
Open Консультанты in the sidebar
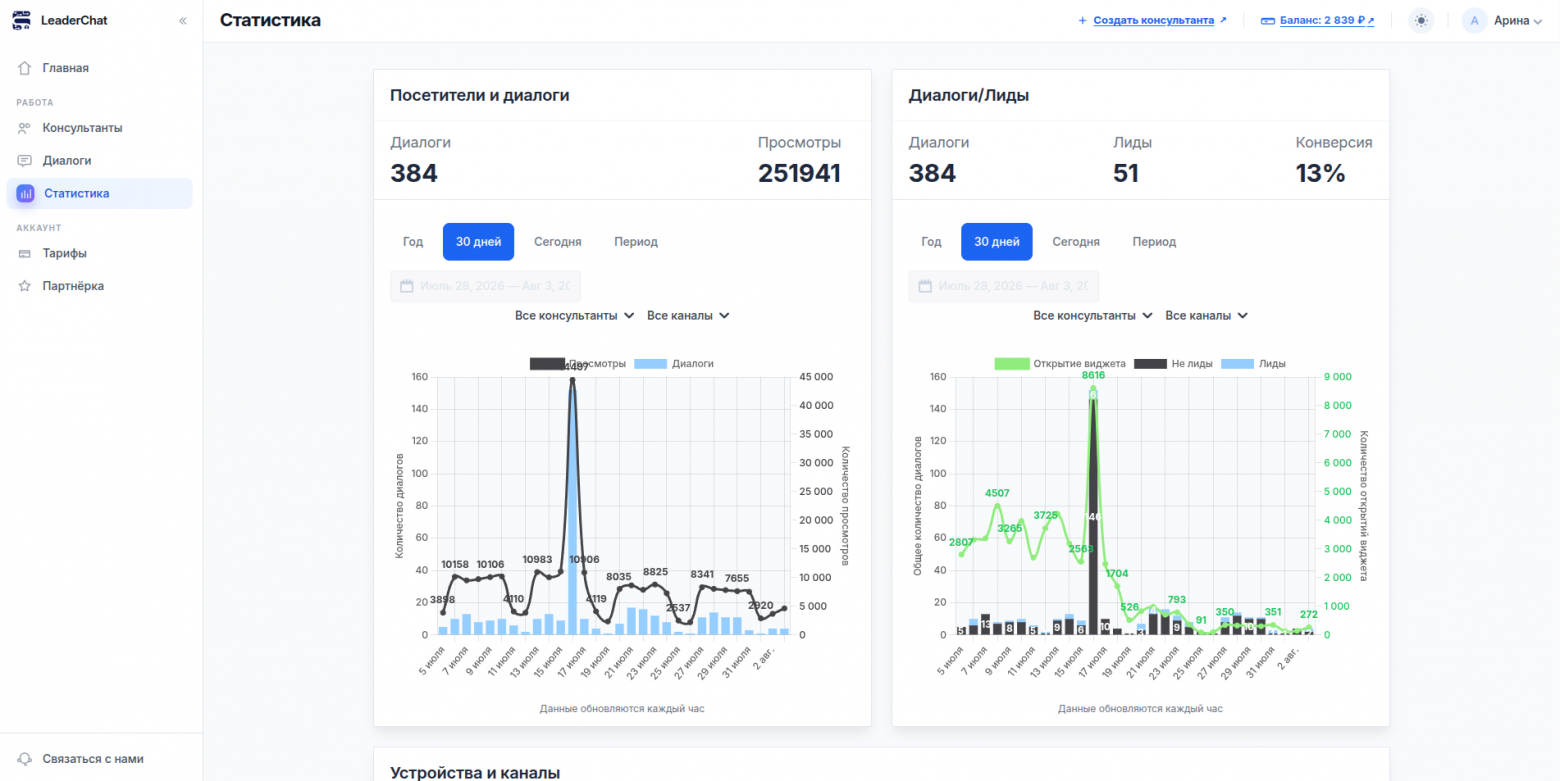click(100, 128)
